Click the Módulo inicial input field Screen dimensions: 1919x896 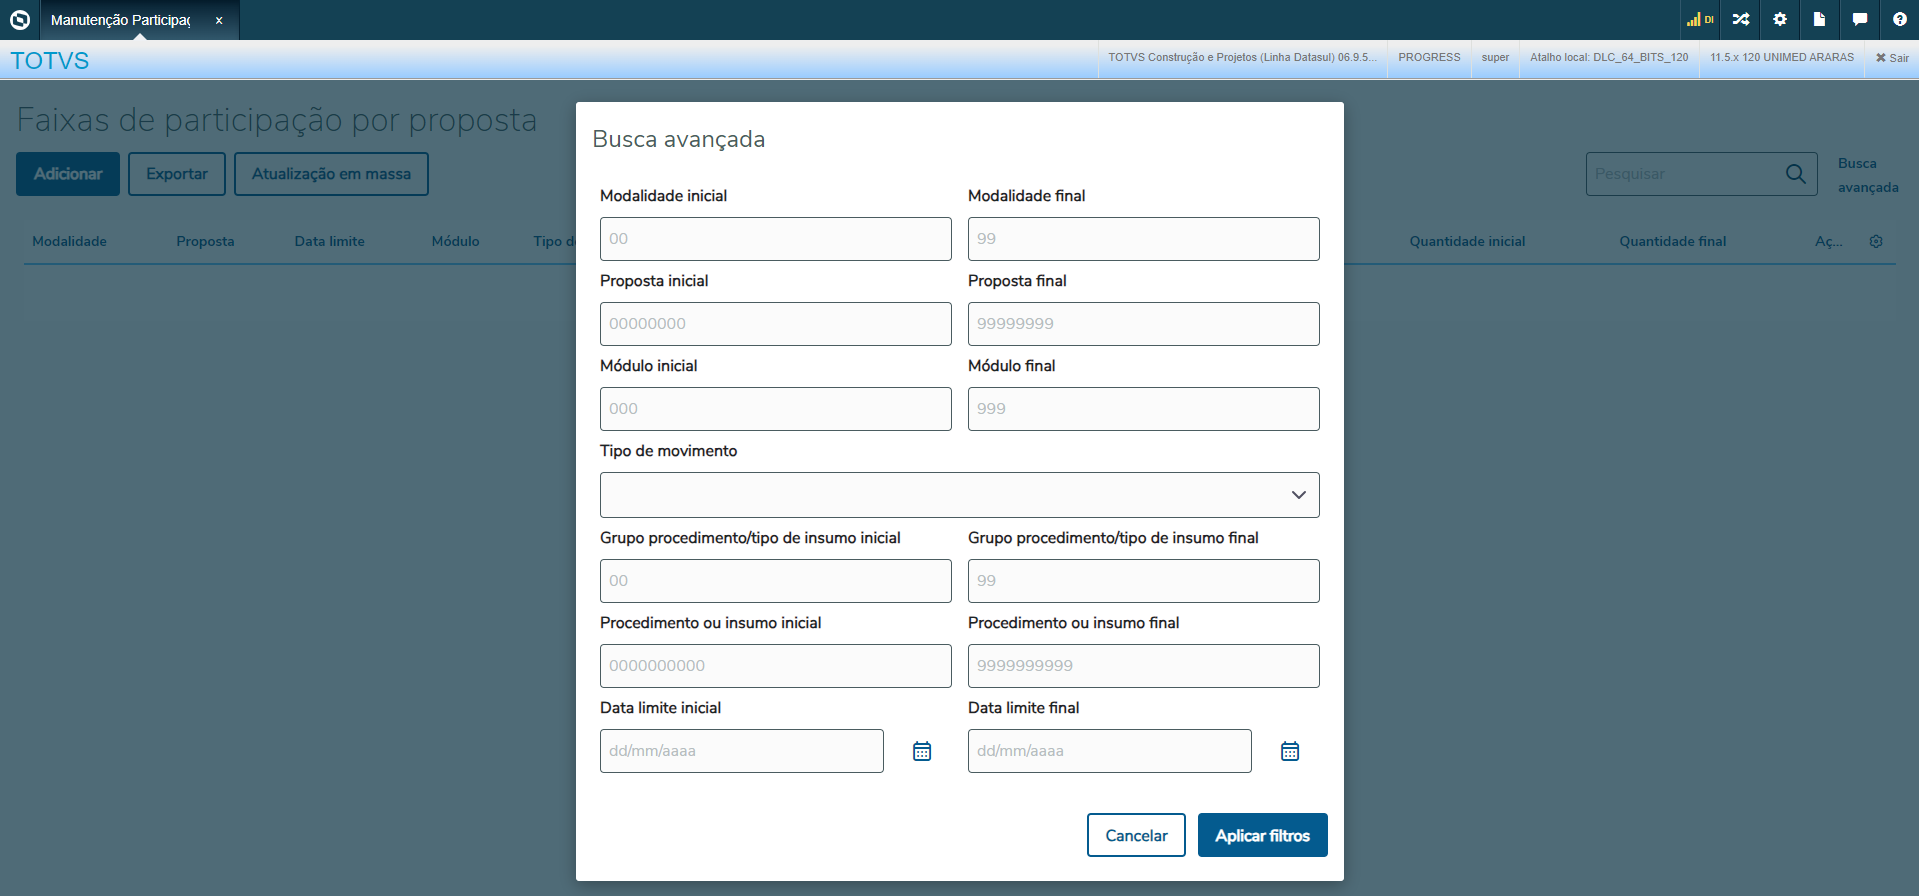[x=775, y=409]
